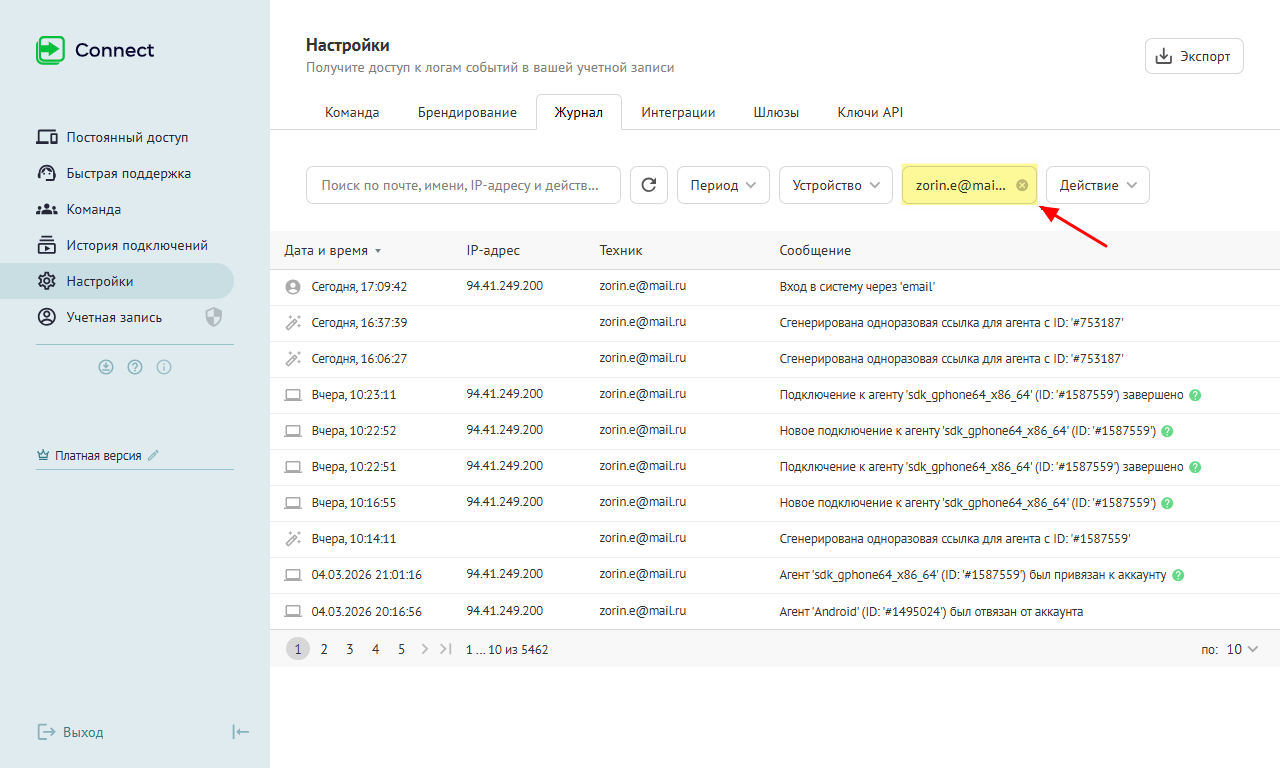Viewport: 1280px width, 768px height.
Task: Click the green help icon on the top 'завершено' row
Action: pyautogui.click(x=1195, y=395)
